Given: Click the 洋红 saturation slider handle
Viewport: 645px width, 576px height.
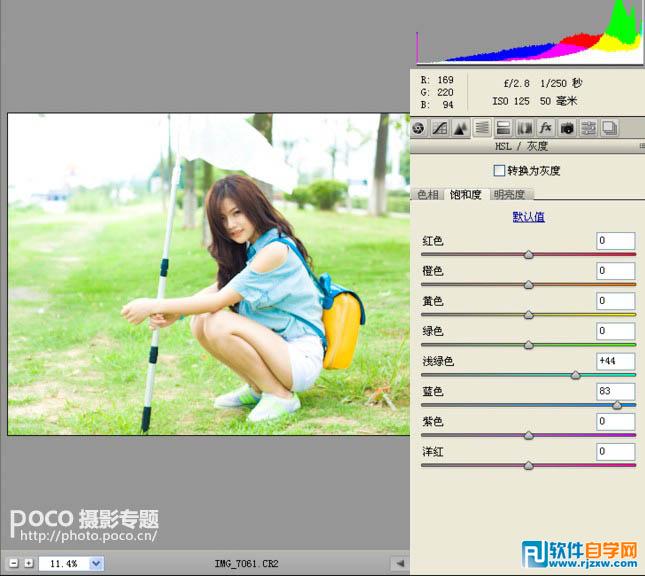Looking at the screenshot, I should click(529, 466).
